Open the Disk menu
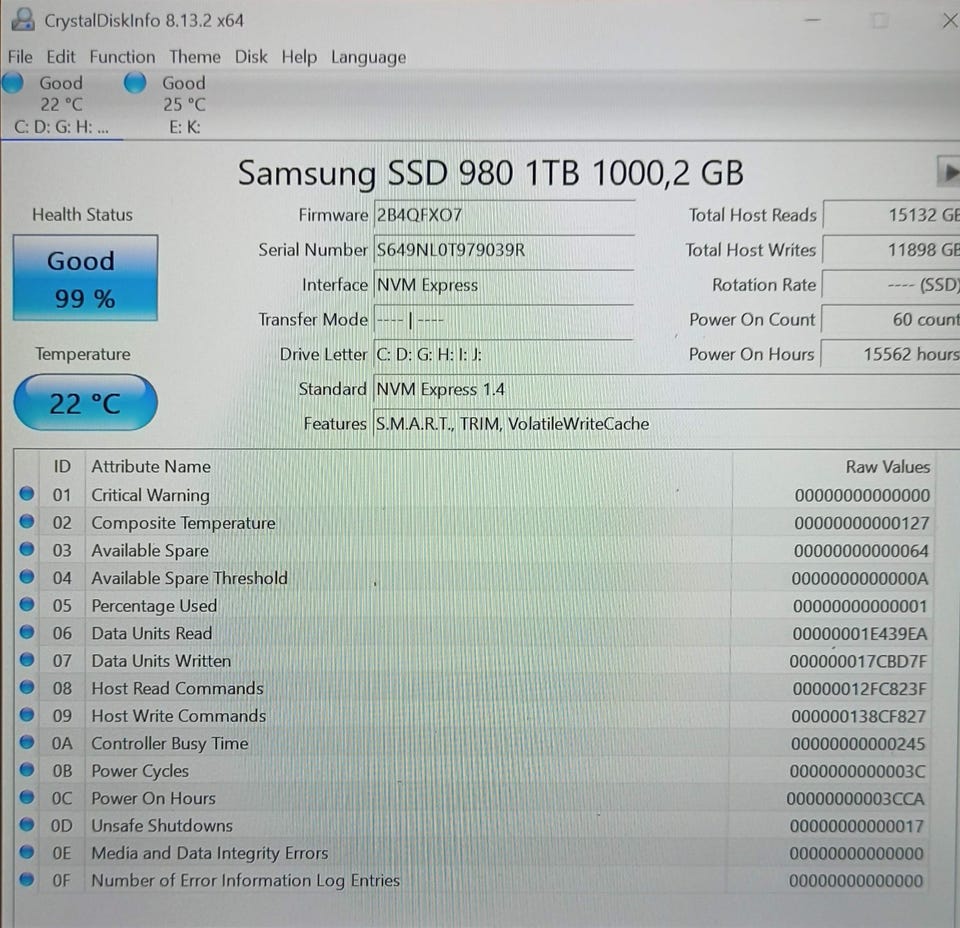Image resolution: width=960 pixels, height=928 pixels. [251, 57]
